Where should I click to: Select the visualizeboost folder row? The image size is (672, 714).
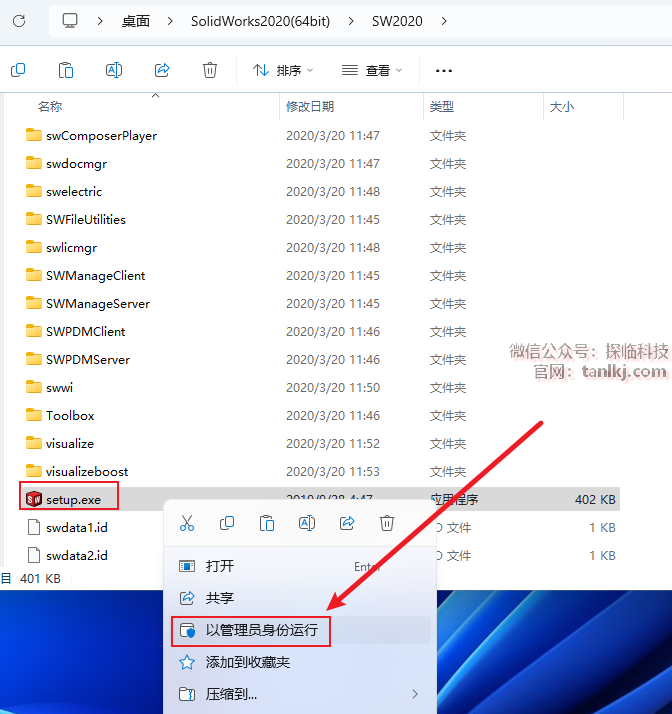coord(322,471)
